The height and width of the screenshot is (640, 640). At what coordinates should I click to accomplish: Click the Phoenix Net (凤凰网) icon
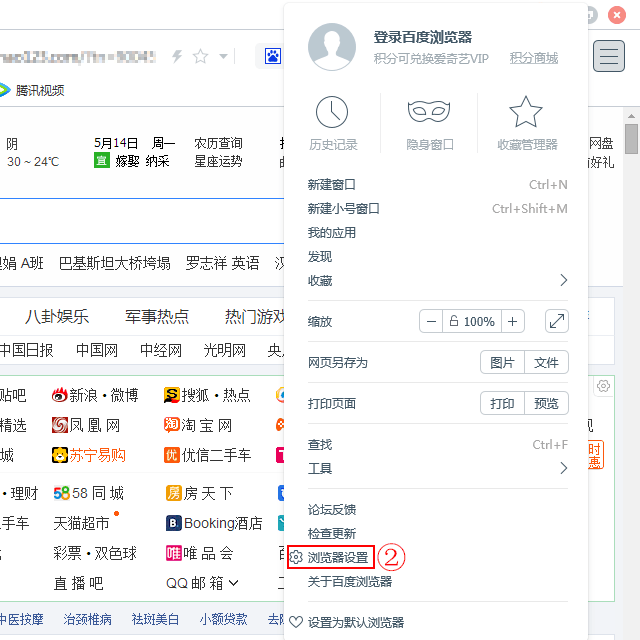pyautogui.click(x=60, y=425)
